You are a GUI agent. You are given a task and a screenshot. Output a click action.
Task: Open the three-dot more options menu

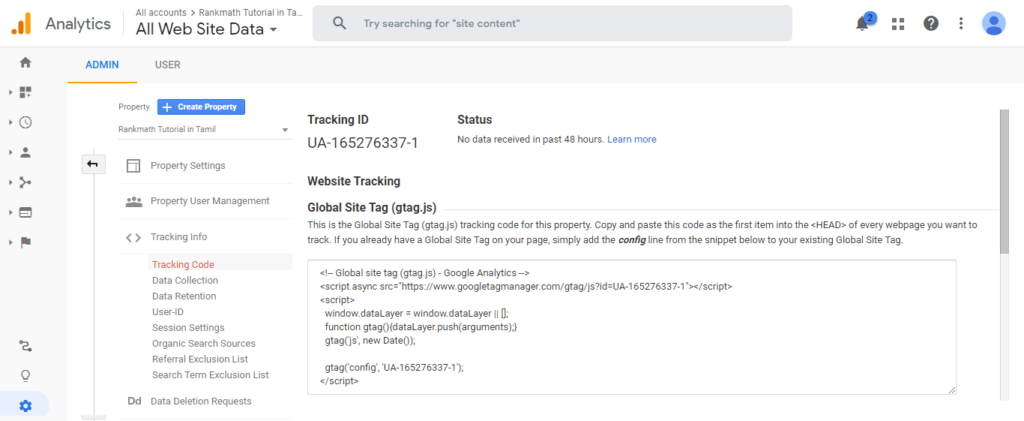961,23
